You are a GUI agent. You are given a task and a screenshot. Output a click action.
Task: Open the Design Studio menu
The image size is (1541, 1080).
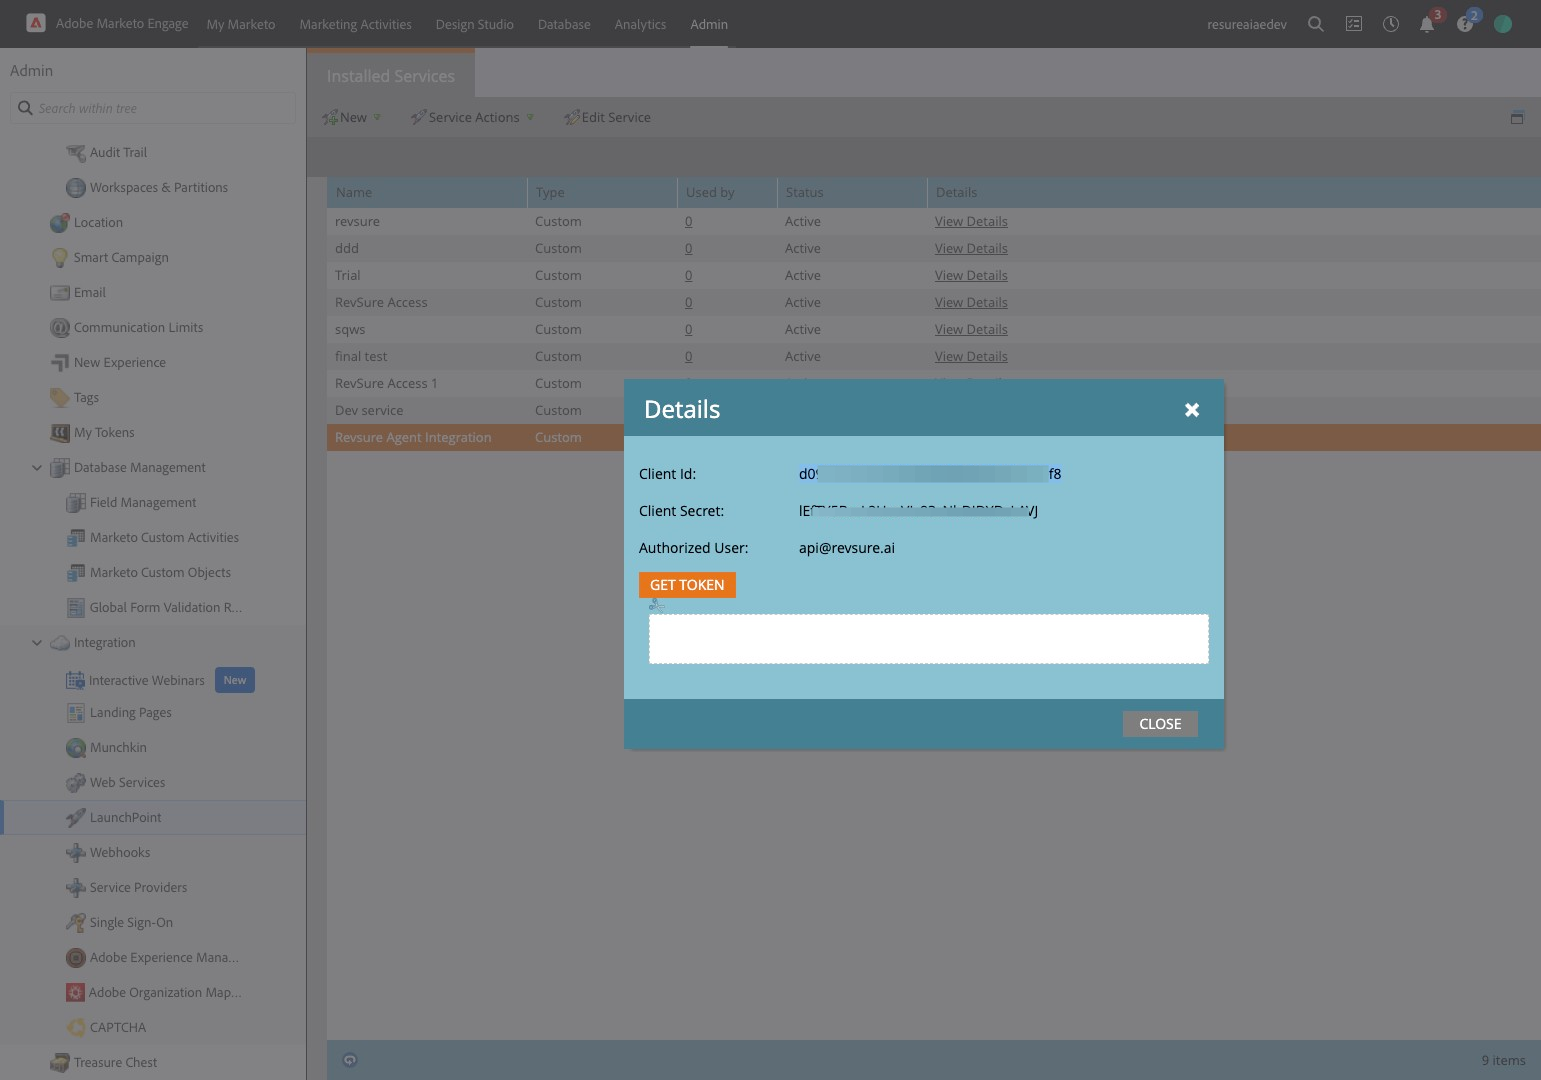[474, 24]
